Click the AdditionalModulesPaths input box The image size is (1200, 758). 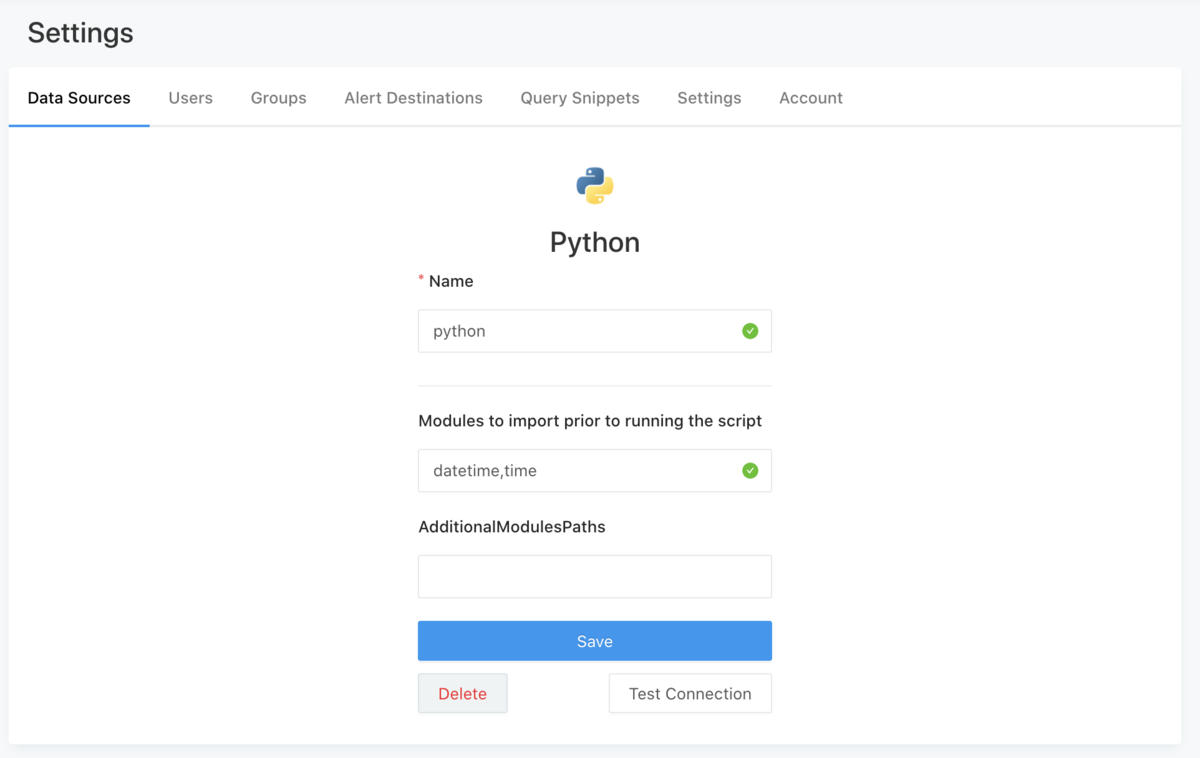(x=595, y=577)
